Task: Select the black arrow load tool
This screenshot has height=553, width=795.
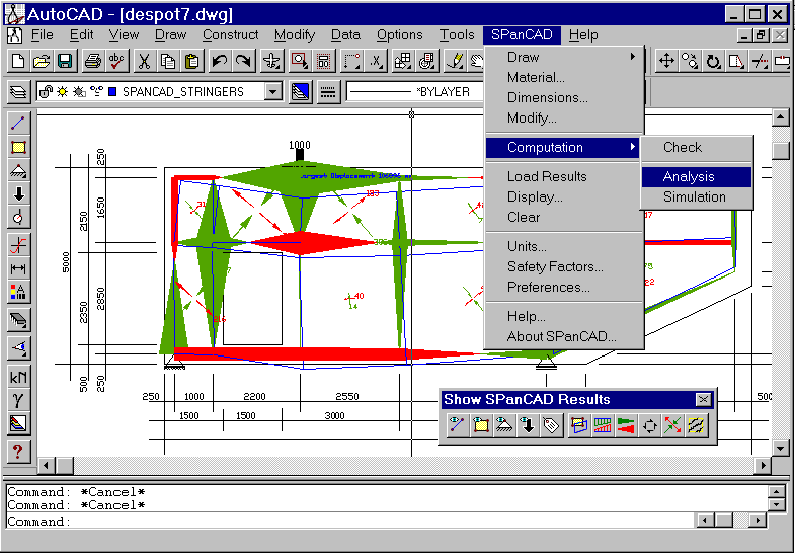Action: [x=18, y=194]
